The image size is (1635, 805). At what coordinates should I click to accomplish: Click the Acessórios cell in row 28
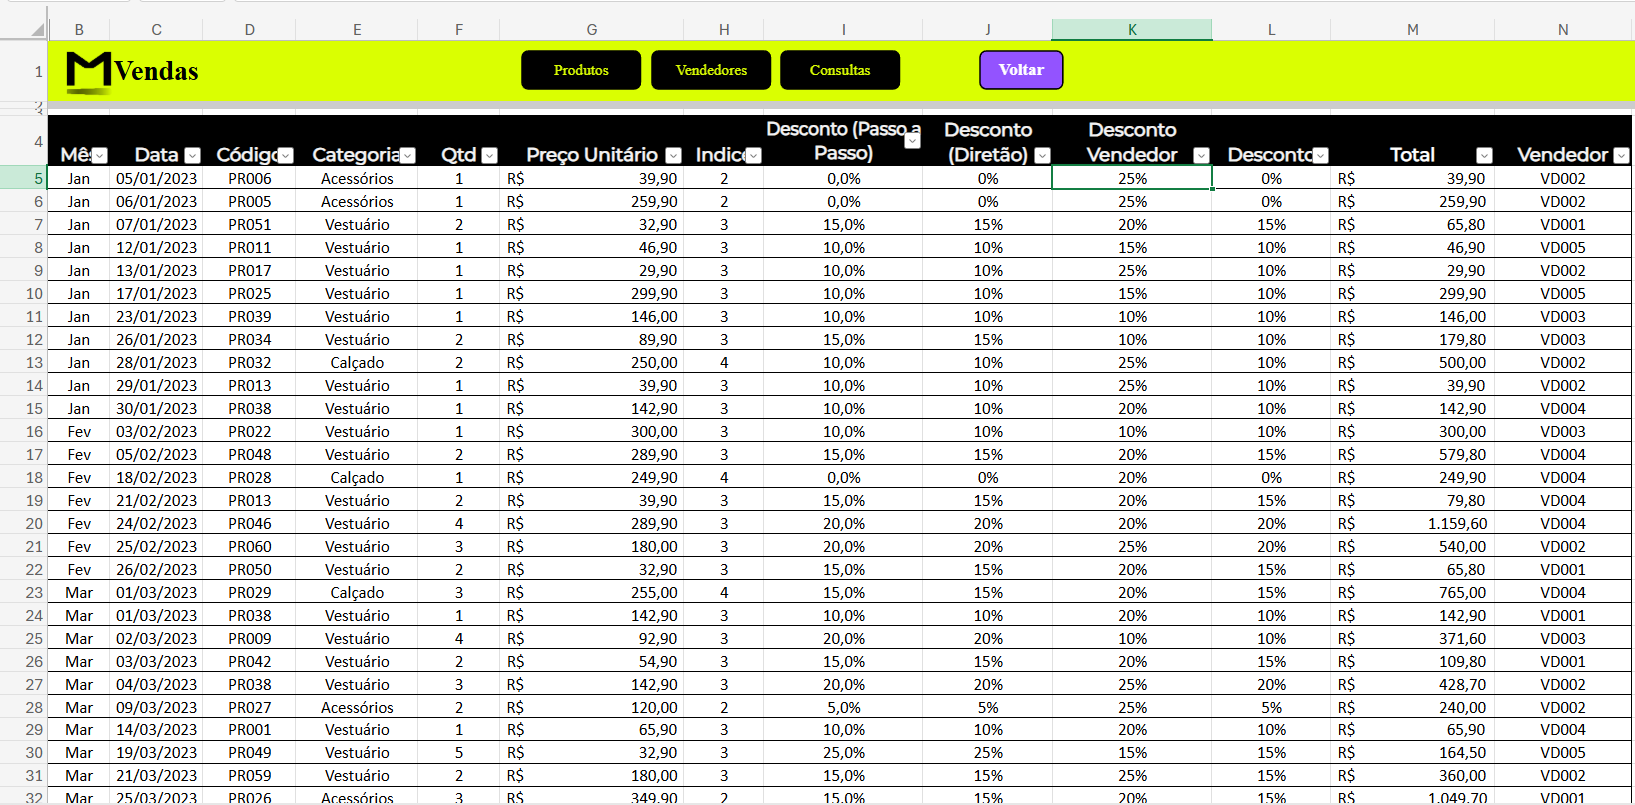pos(357,707)
